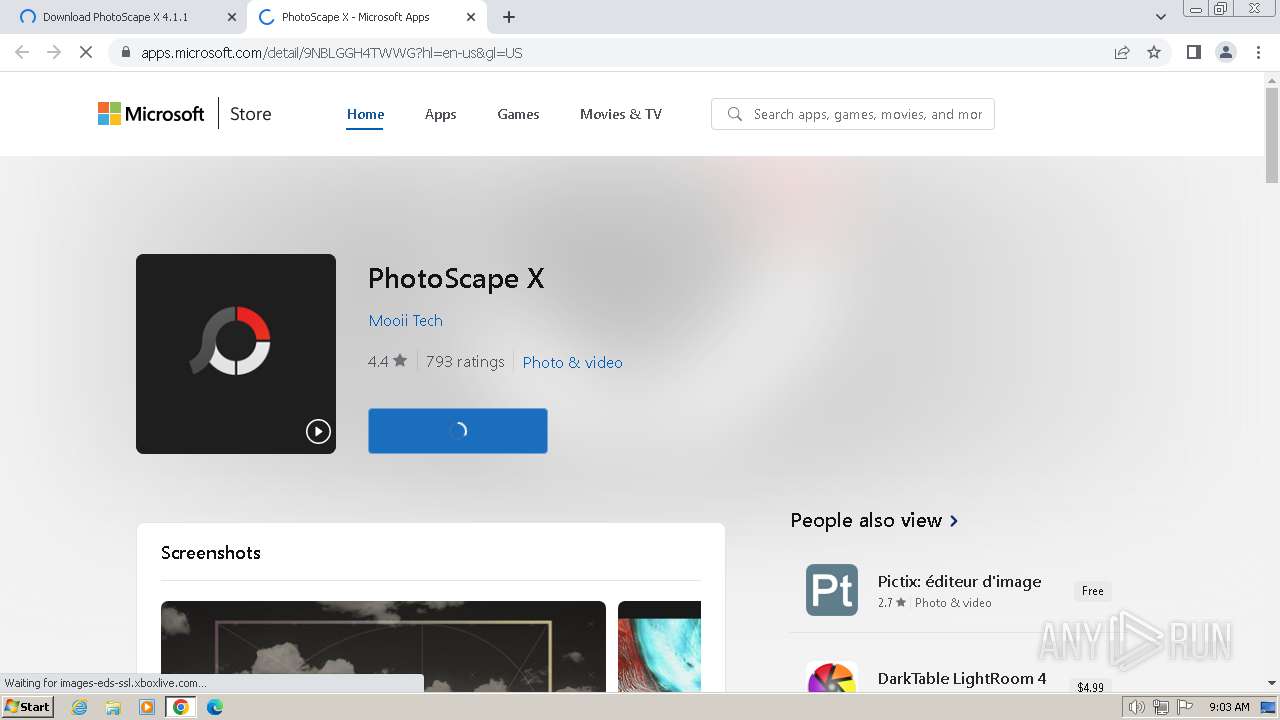Bookmark this page with star icon

coord(1154,53)
